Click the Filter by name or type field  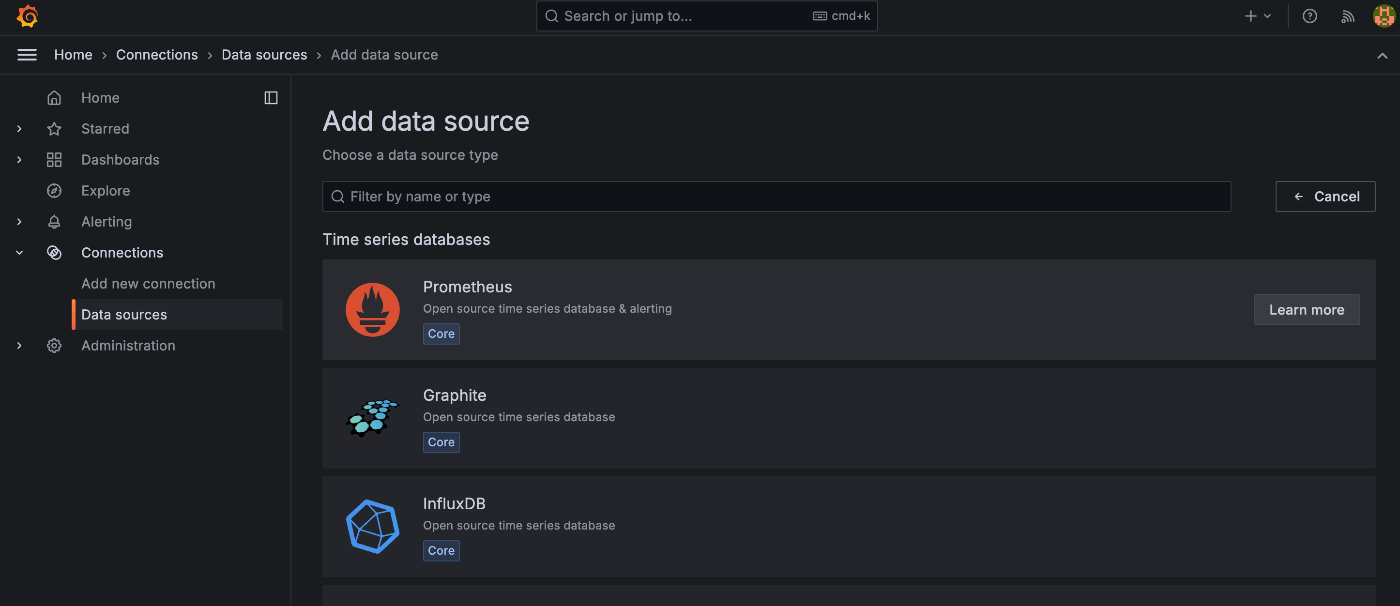pyautogui.click(x=776, y=197)
